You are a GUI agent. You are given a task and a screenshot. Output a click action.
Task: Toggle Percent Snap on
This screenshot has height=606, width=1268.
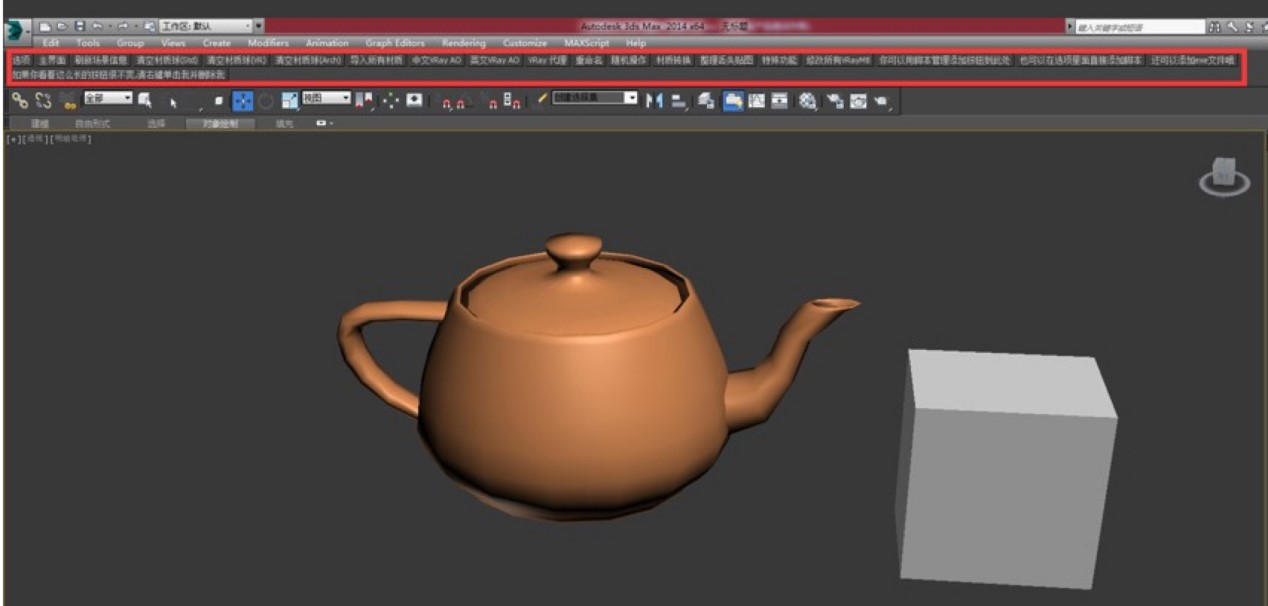pos(492,101)
